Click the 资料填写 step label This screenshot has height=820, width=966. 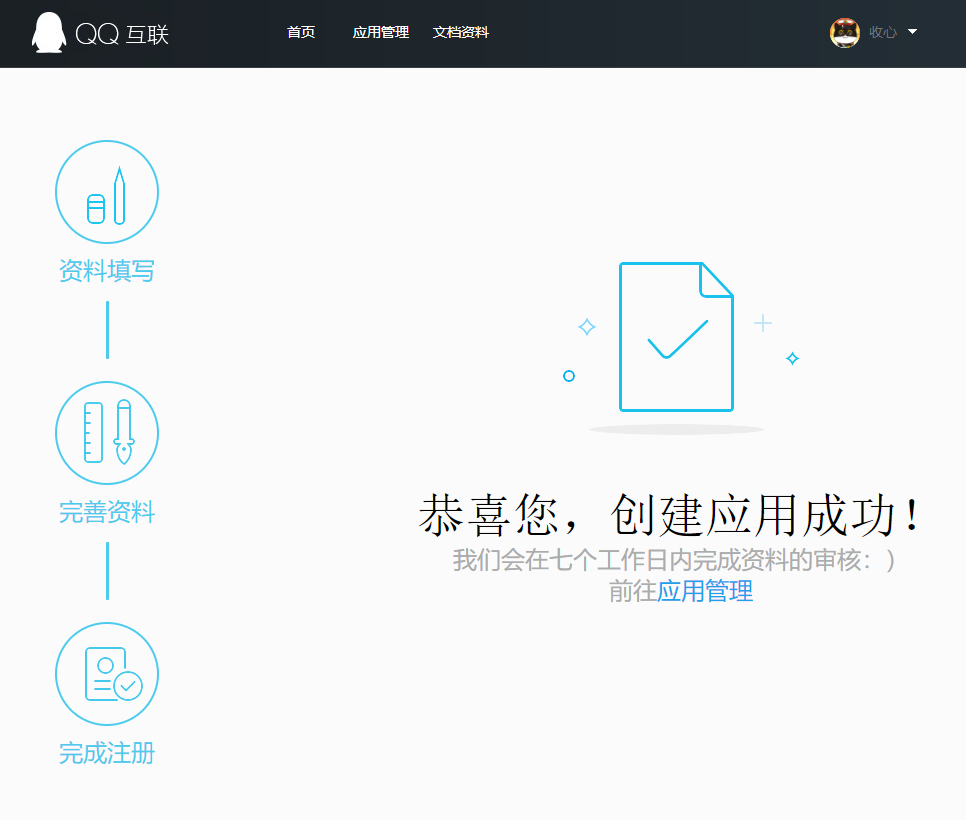click(107, 271)
